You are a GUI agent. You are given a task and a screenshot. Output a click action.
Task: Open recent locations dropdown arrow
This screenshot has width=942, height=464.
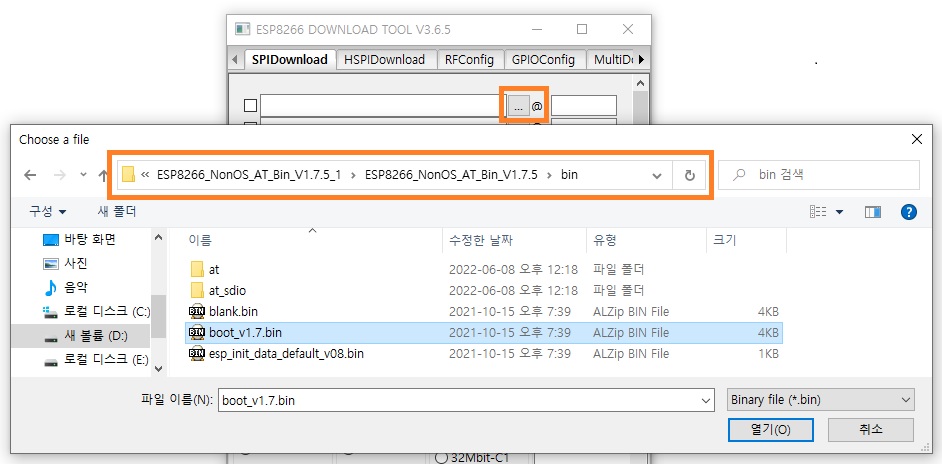coord(84,175)
